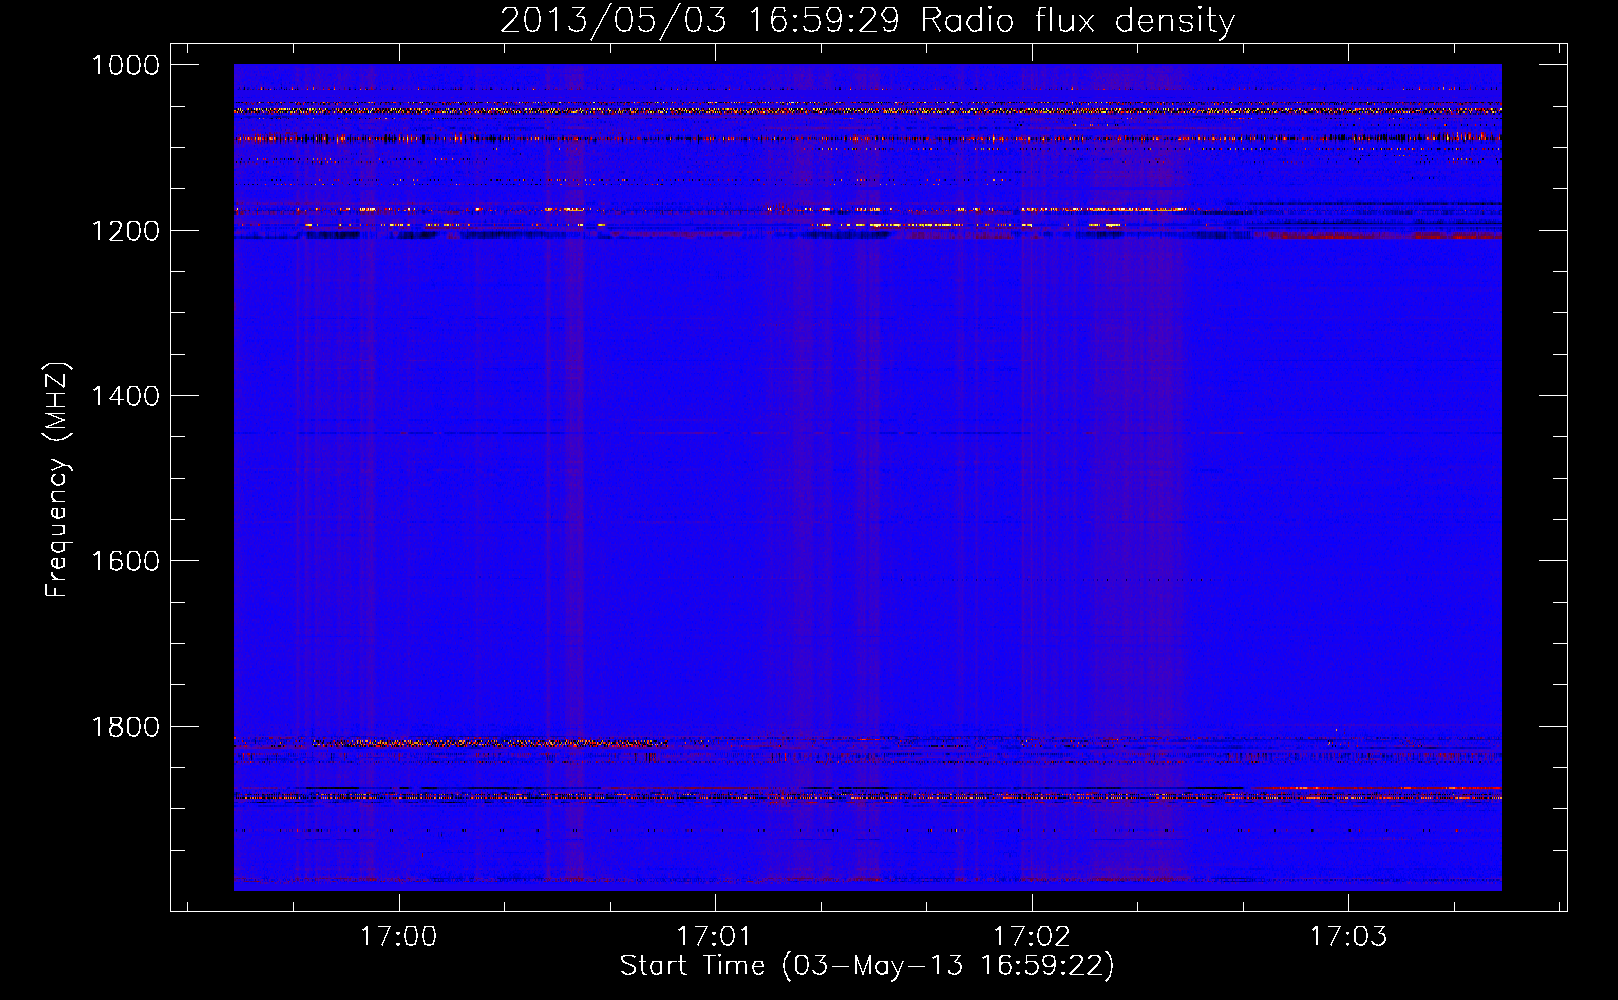Click the "Start Time (03-May-13 16:59:22)" label

tap(867, 966)
